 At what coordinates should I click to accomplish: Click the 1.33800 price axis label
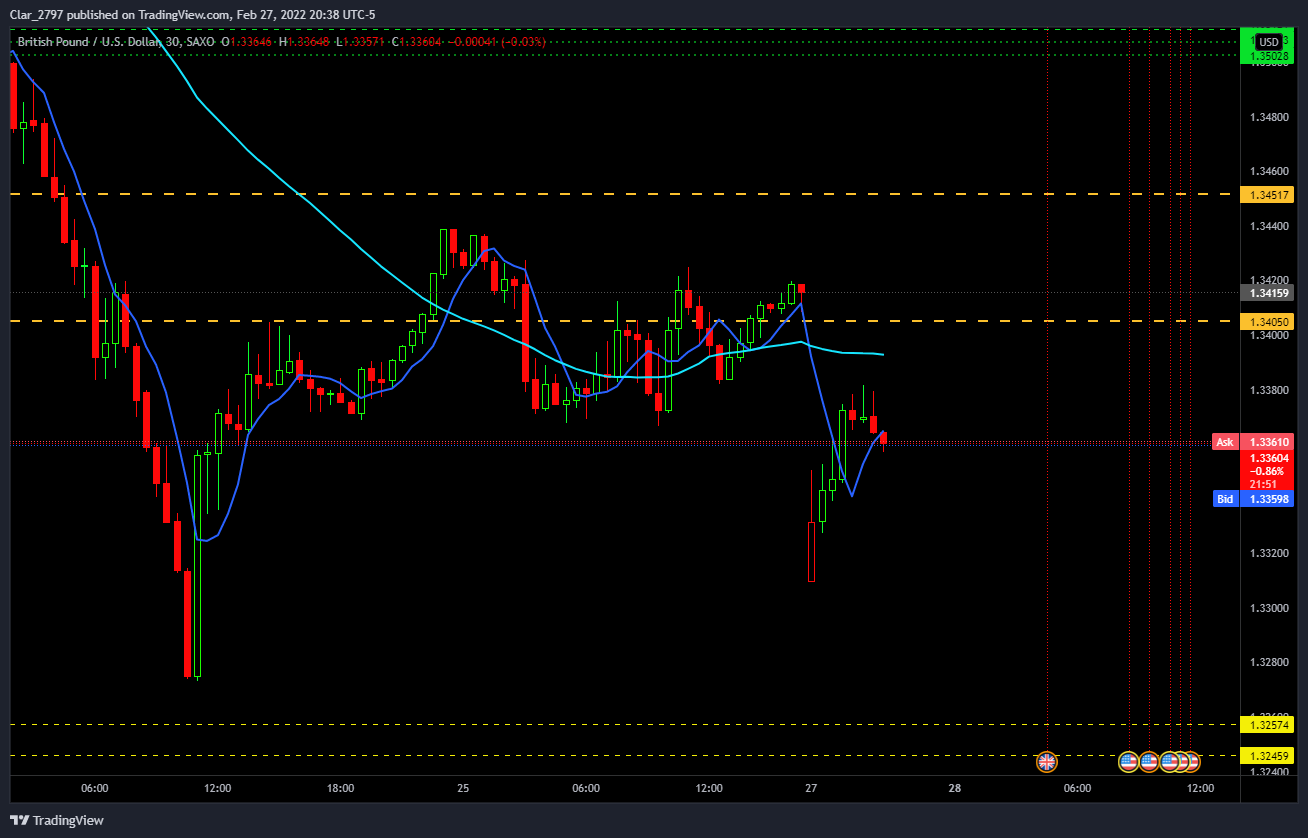[x=1267, y=390]
